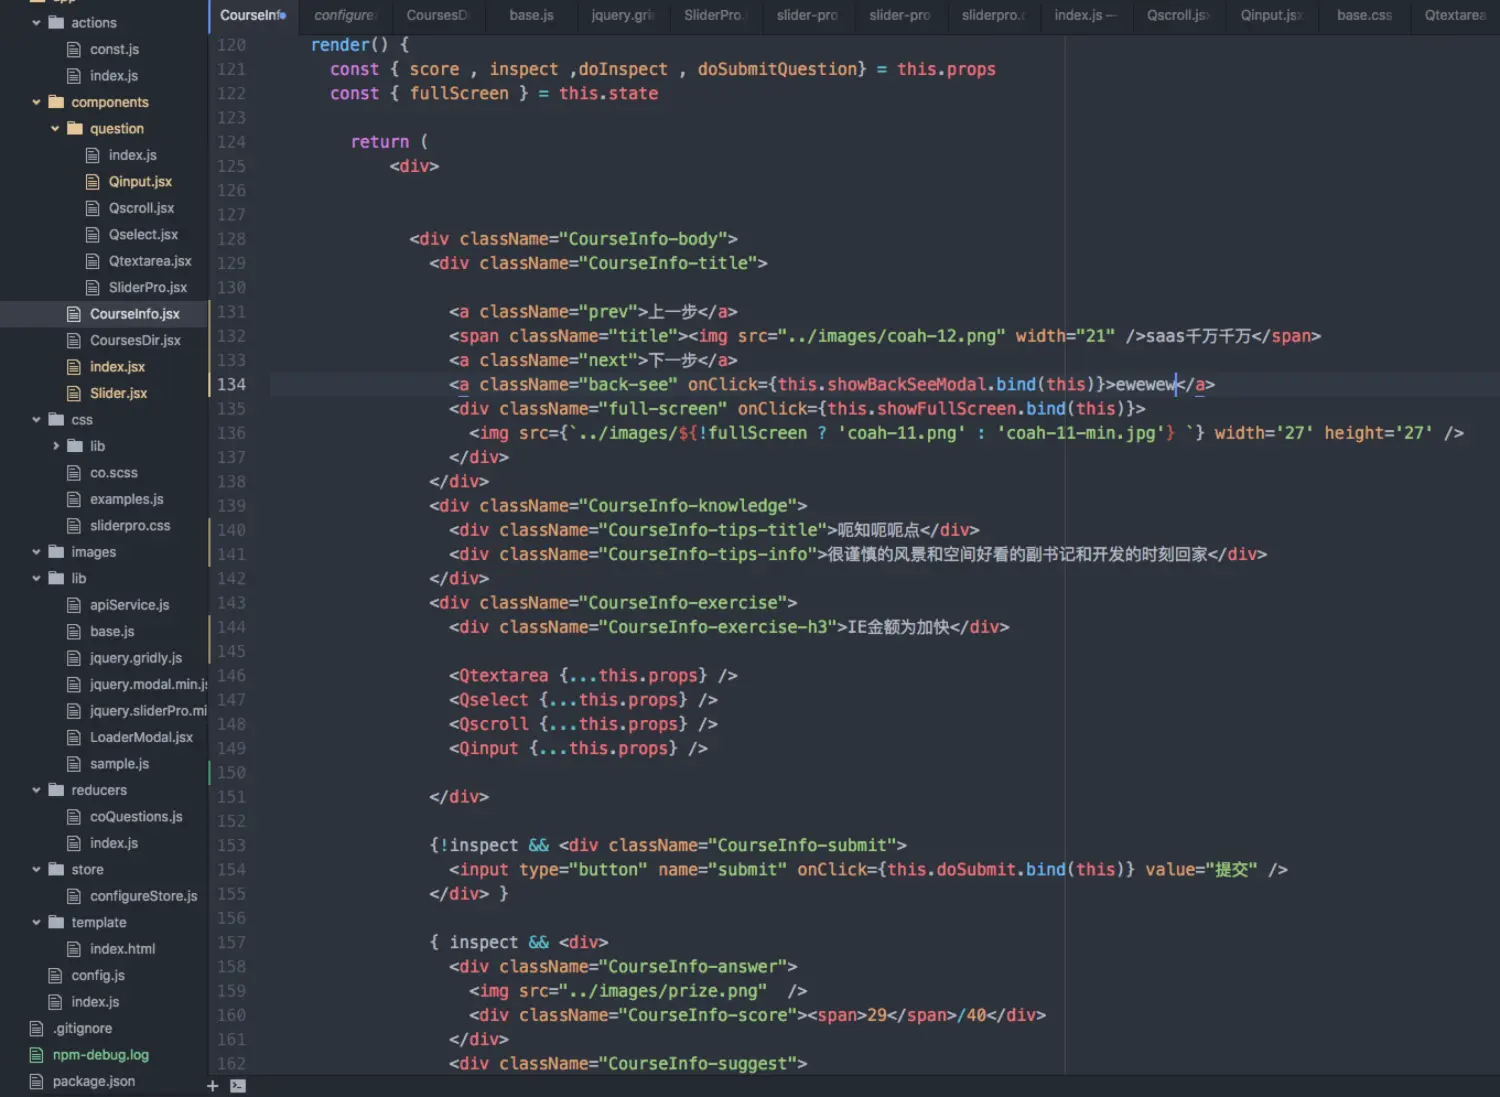Collapse the images folder

pyautogui.click(x=36, y=552)
